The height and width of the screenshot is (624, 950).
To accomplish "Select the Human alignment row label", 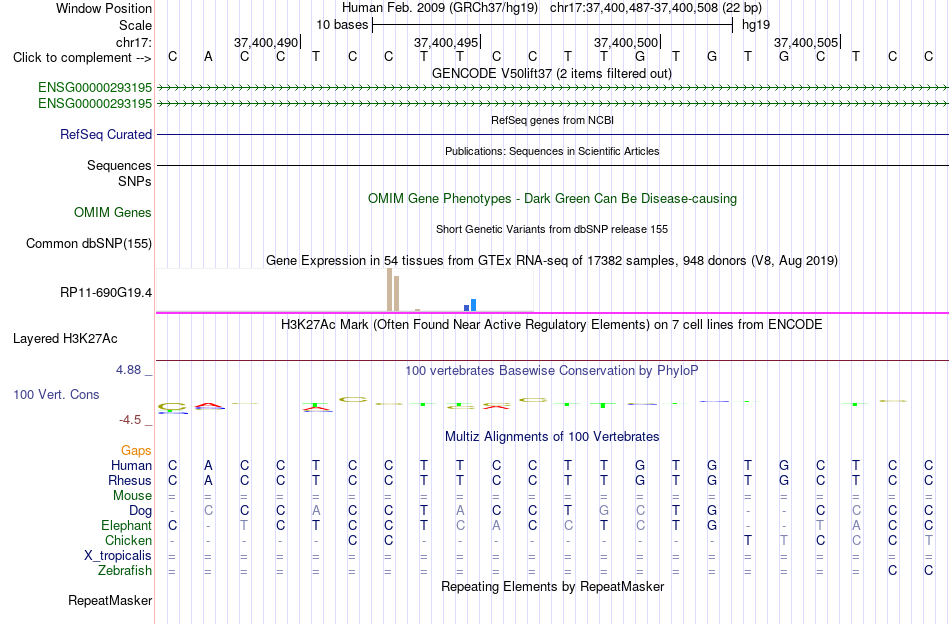I will coord(131,465).
